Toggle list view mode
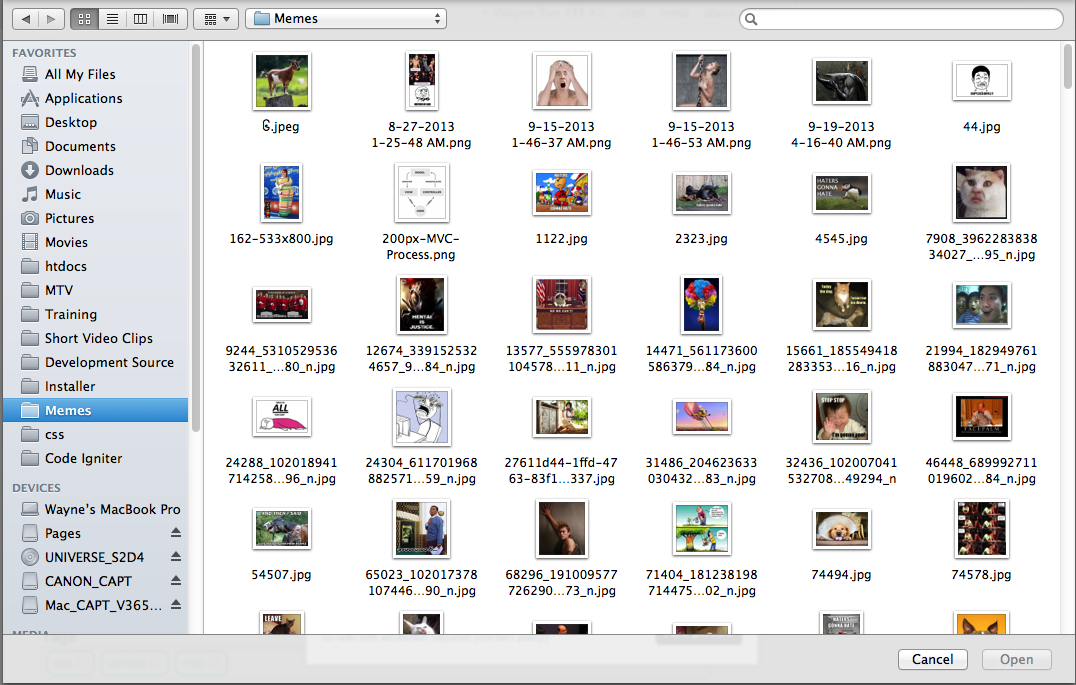Screen dimensions: 1076x685 click(x=111, y=18)
